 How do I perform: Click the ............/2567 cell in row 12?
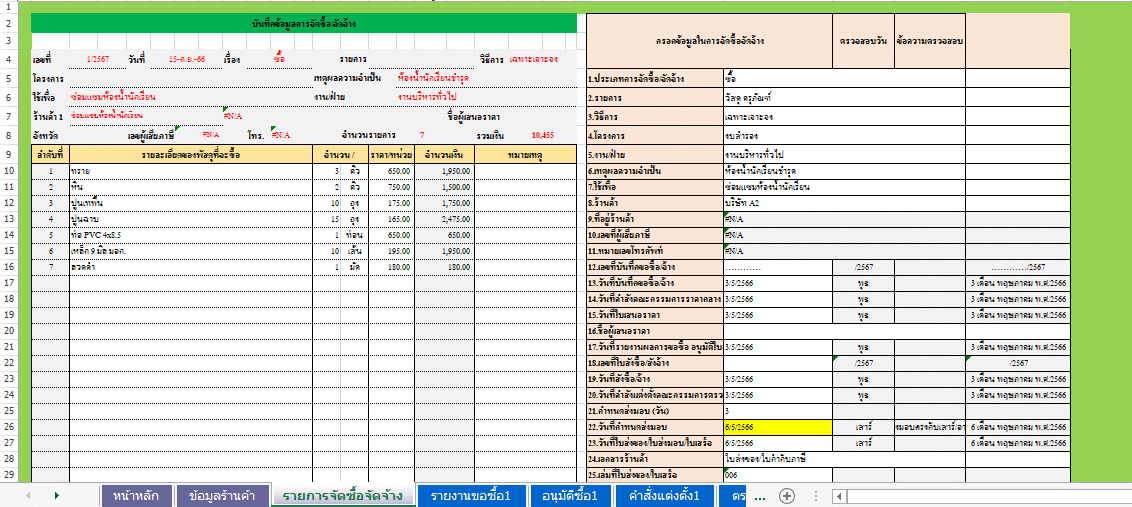click(x=1018, y=267)
